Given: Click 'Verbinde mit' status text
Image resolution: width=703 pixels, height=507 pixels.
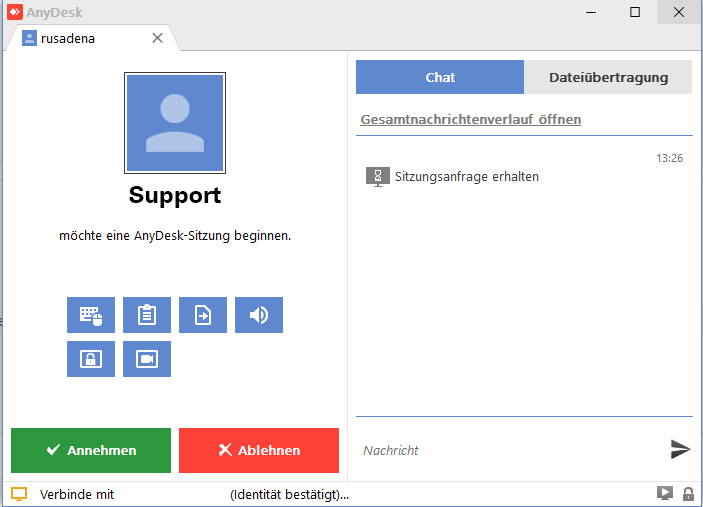Looking at the screenshot, I should point(77,494).
